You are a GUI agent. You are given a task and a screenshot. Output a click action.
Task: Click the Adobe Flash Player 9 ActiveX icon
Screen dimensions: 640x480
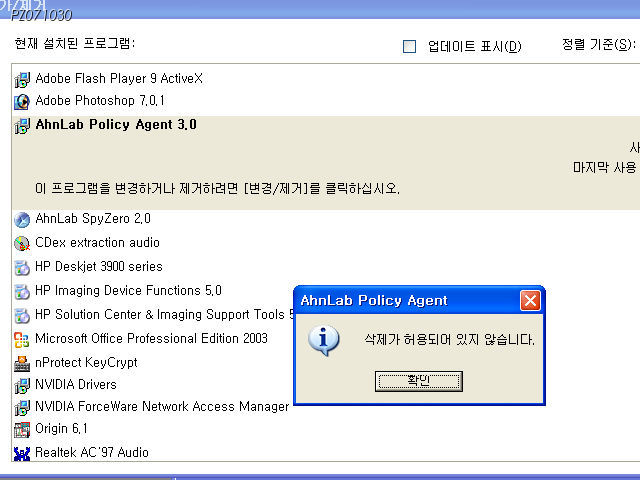[22, 79]
